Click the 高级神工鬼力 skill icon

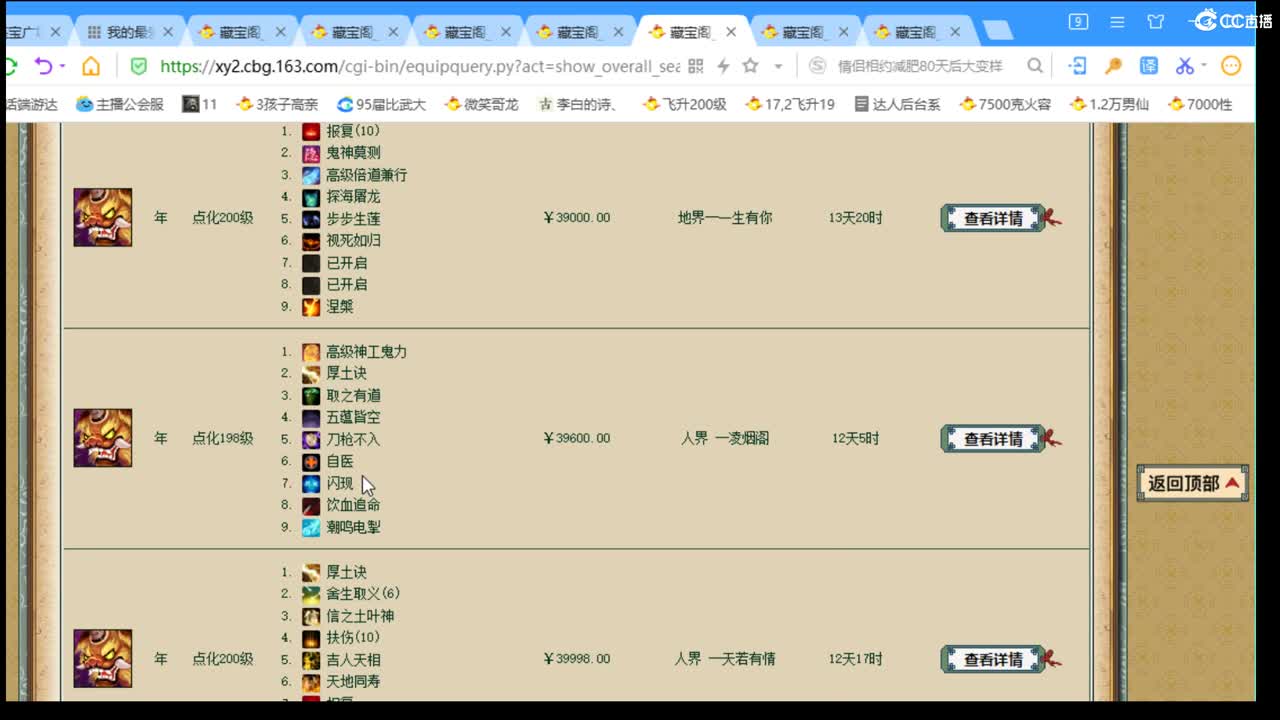(x=311, y=352)
